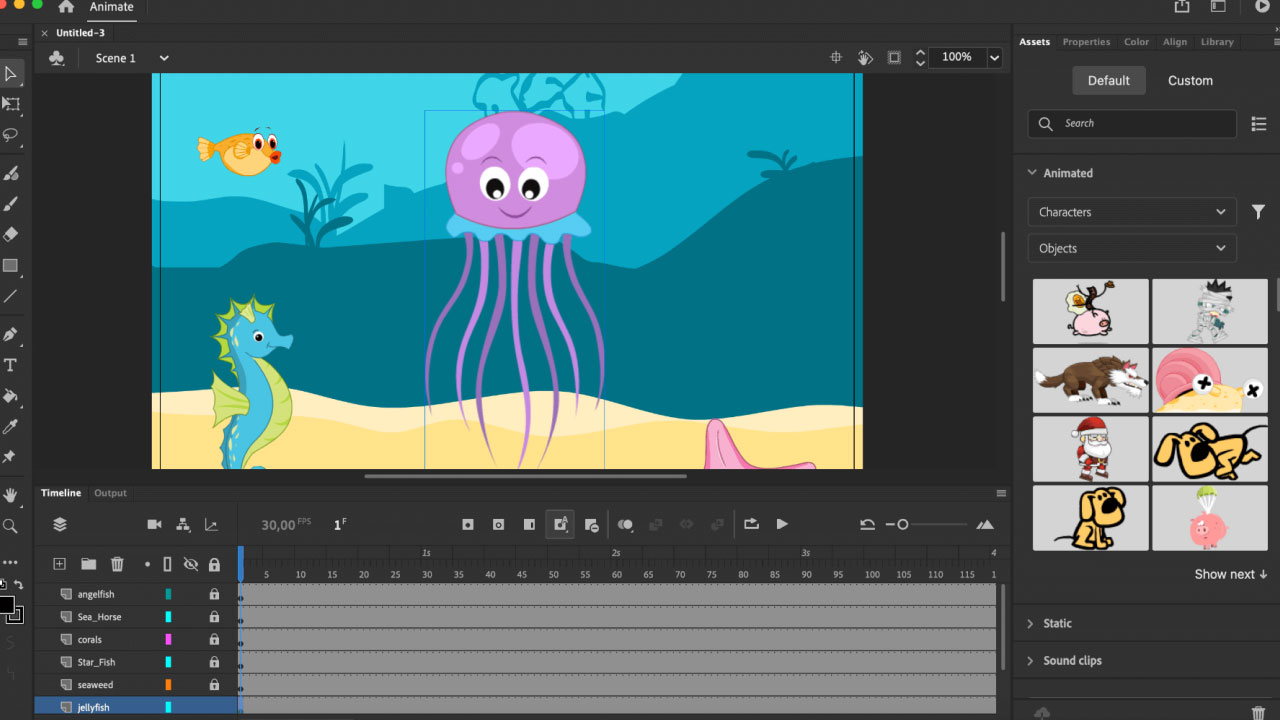The image size is (1280, 720).
Task: Click the Santa Claus asset thumbnail
Action: click(1090, 449)
